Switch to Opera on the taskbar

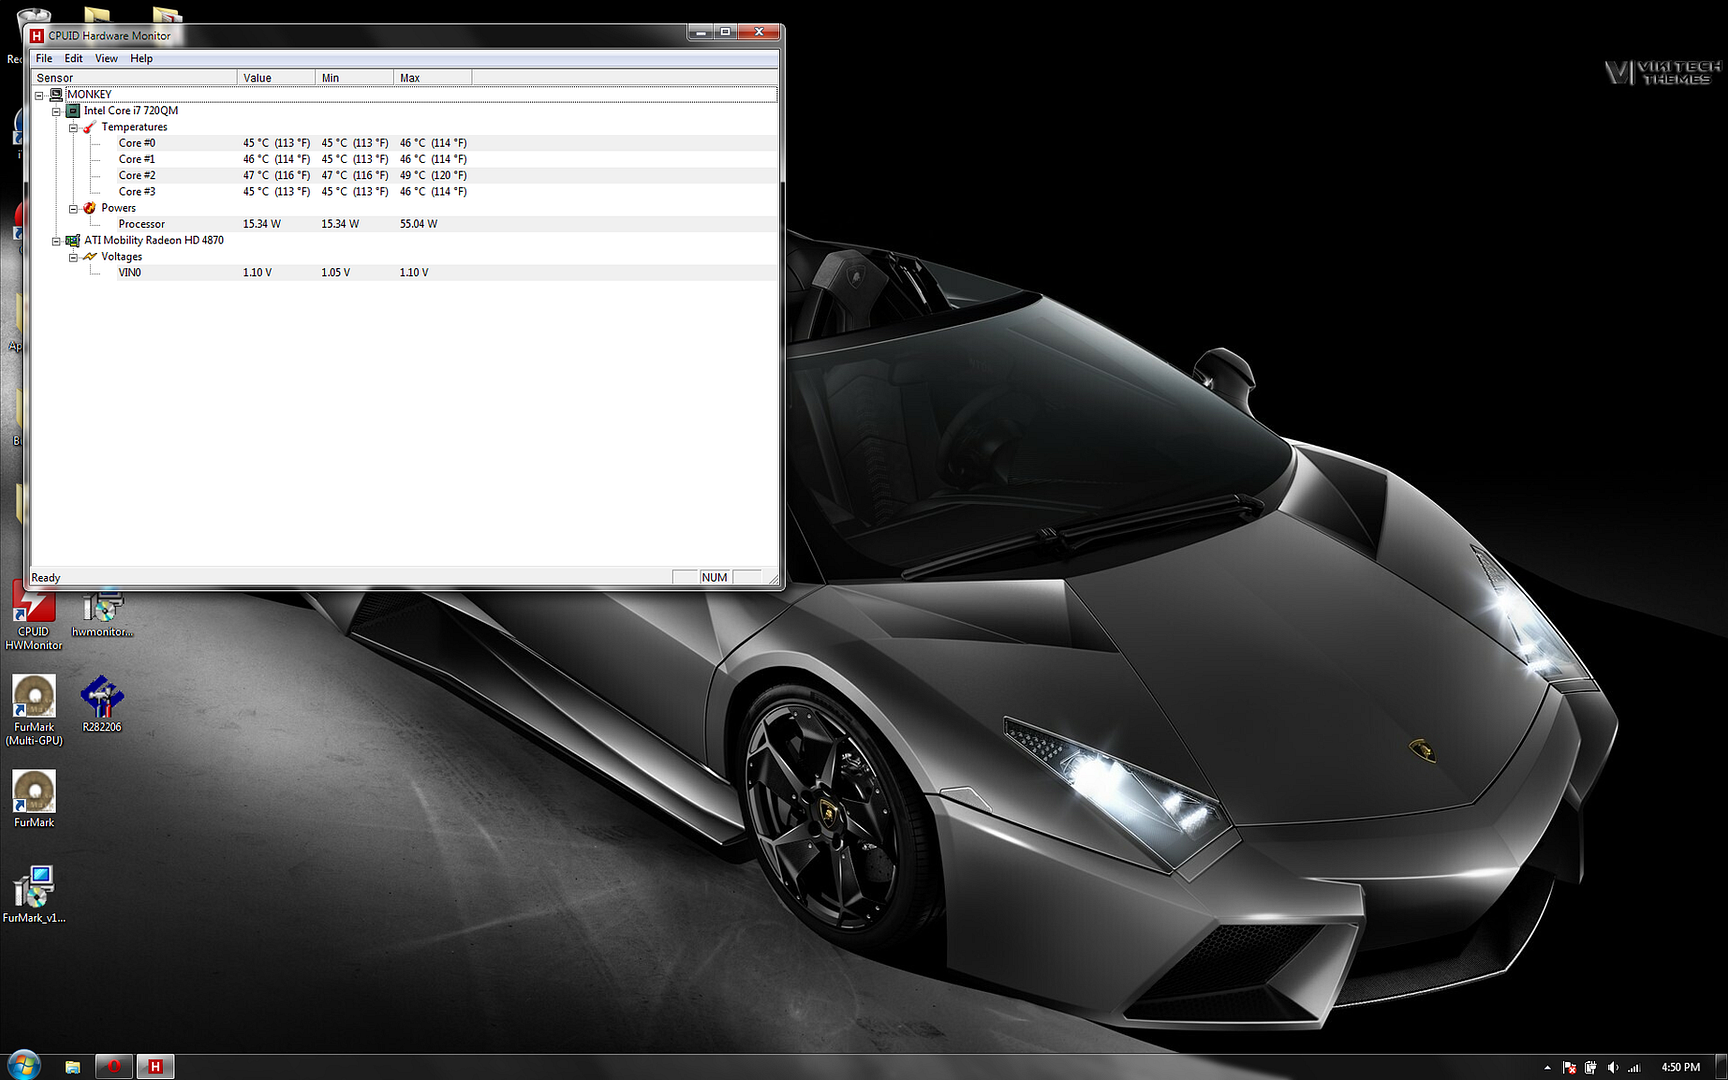(x=113, y=1067)
